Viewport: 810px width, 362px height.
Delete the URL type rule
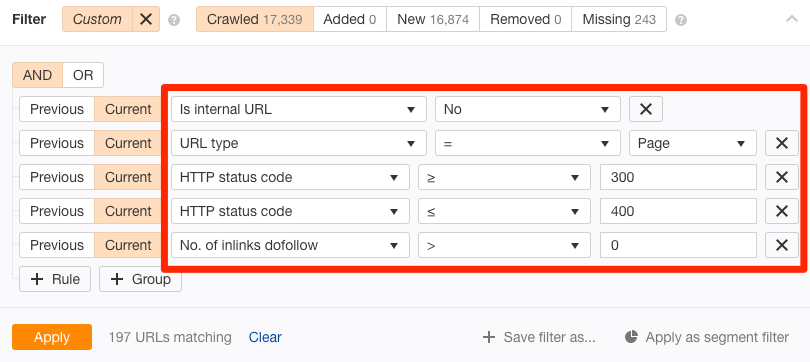[x=782, y=143]
